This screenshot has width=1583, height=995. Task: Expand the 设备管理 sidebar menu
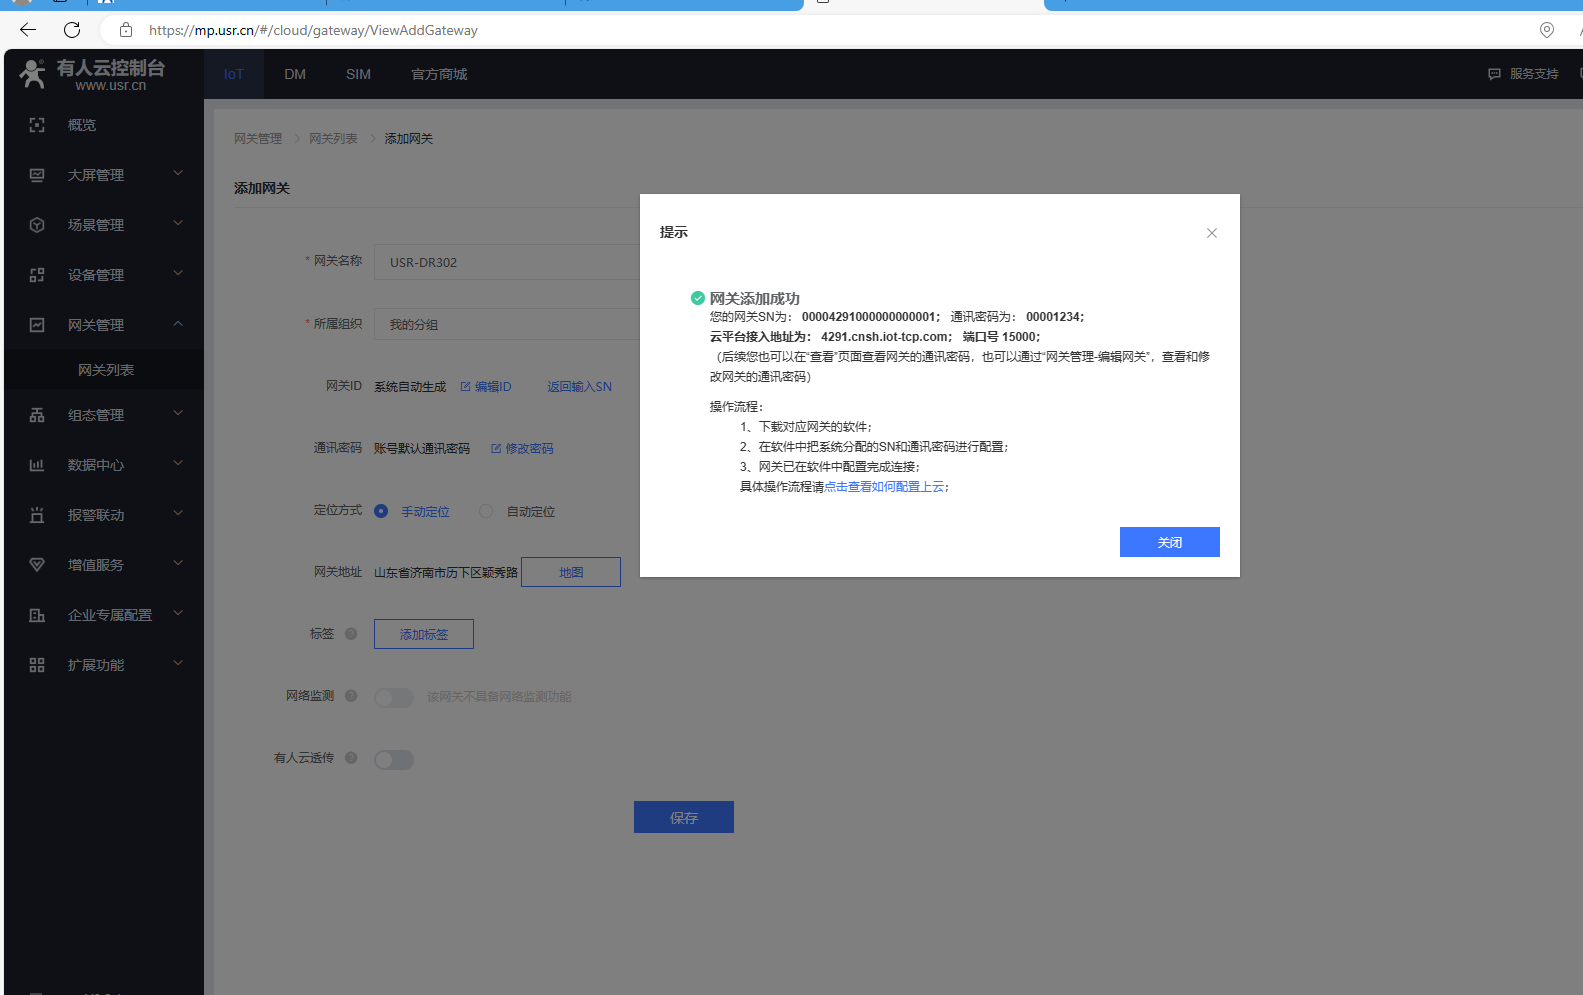(x=178, y=274)
